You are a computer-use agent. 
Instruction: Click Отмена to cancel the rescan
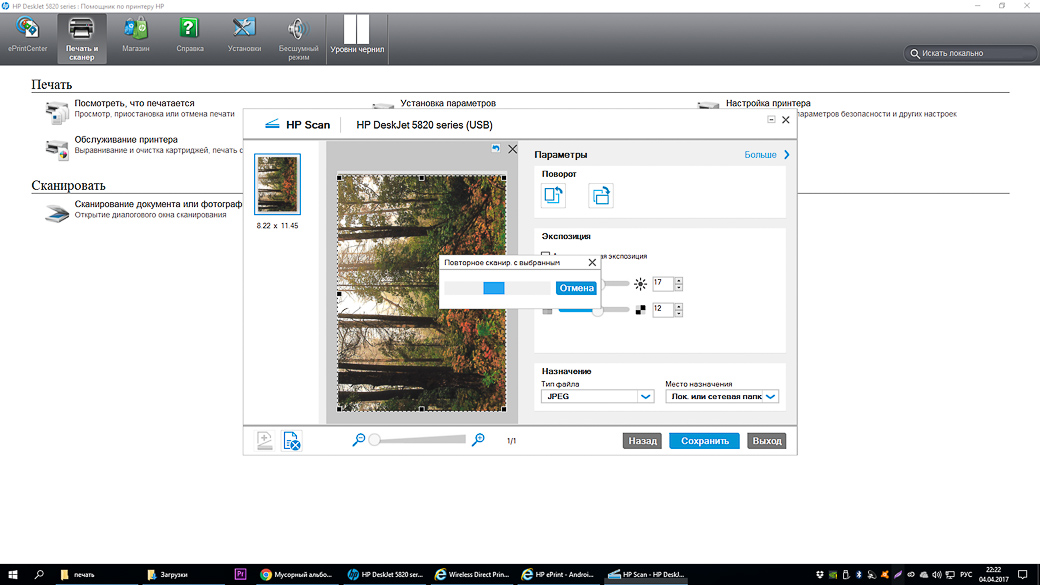pos(576,288)
